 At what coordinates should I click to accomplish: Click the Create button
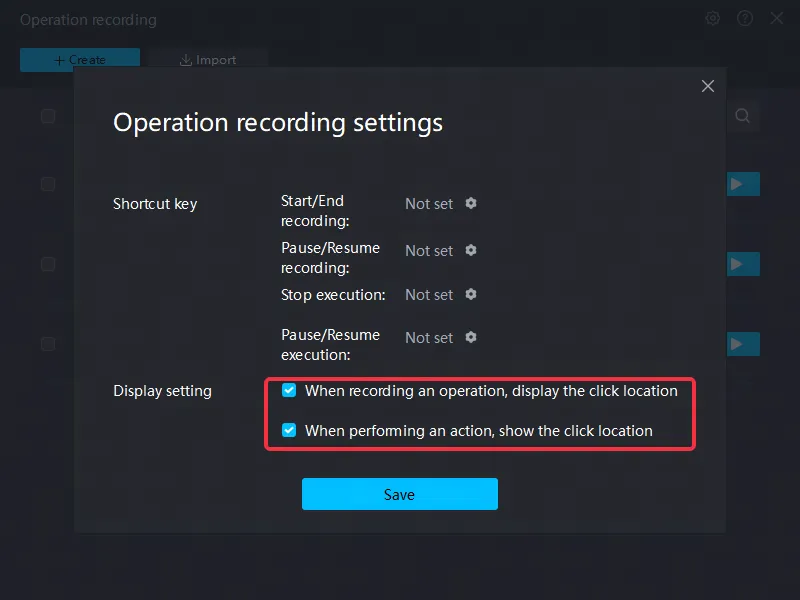[80, 60]
